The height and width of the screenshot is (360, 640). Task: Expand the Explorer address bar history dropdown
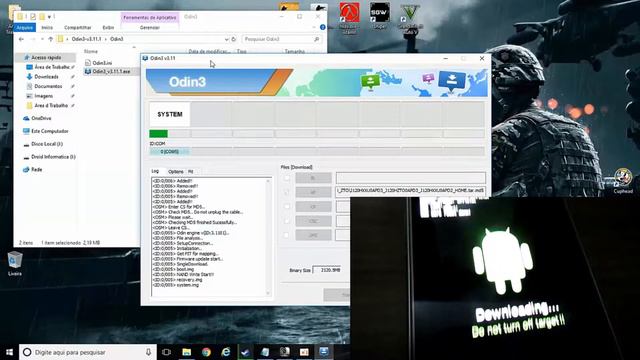[x=227, y=39]
